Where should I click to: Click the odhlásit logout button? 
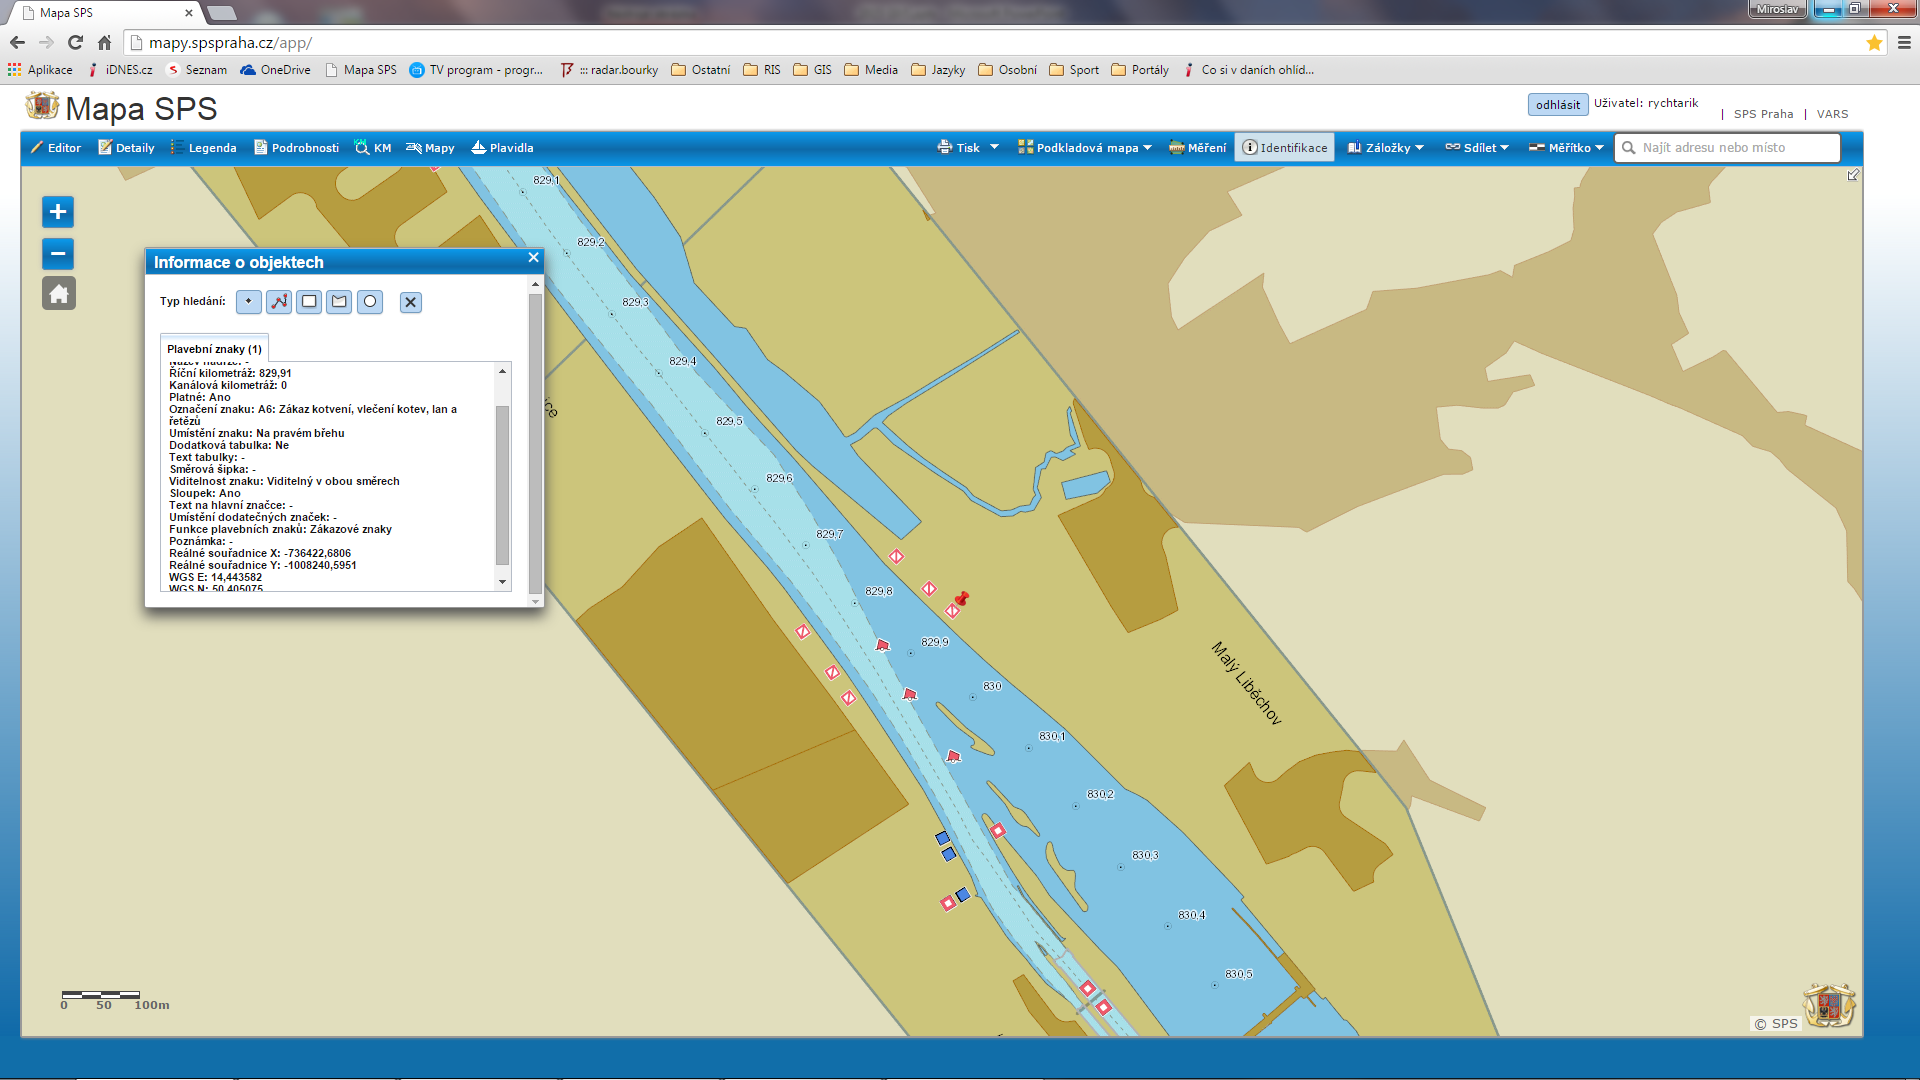(x=1558, y=105)
